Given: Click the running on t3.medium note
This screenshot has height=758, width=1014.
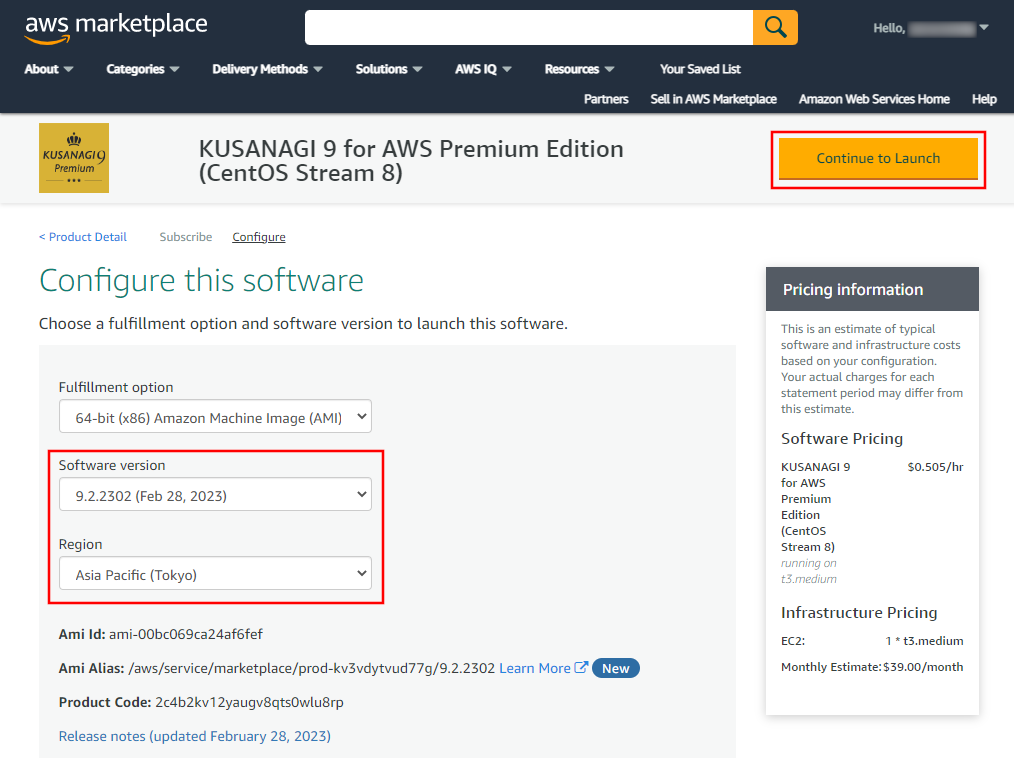Looking at the screenshot, I should pyautogui.click(x=809, y=571).
